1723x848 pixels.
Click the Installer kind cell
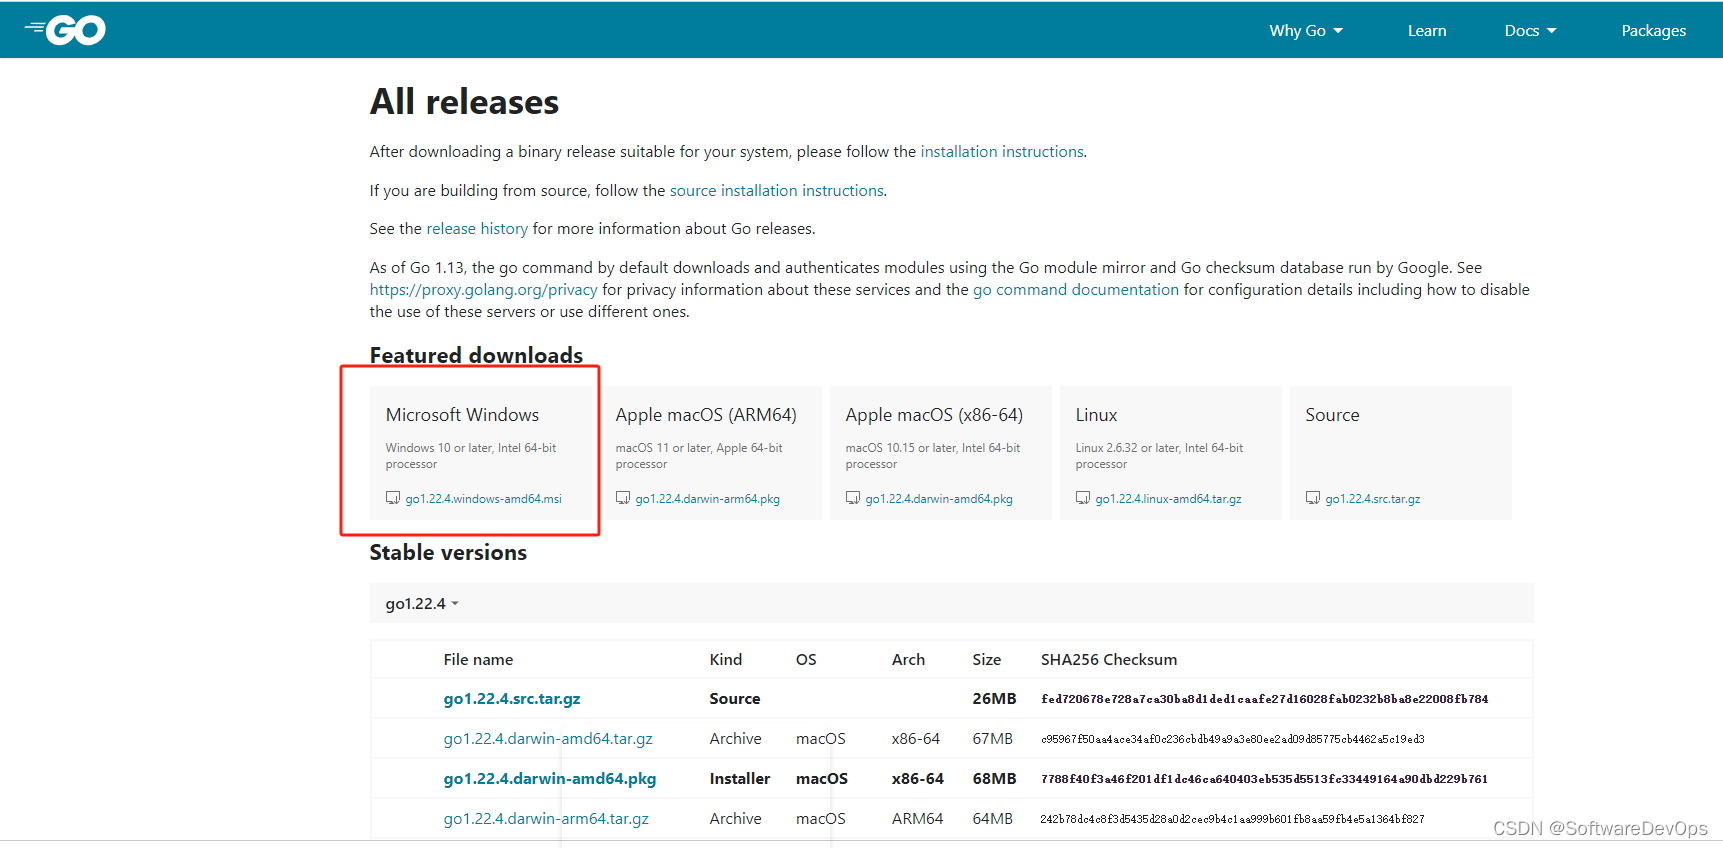coord(740,779)
